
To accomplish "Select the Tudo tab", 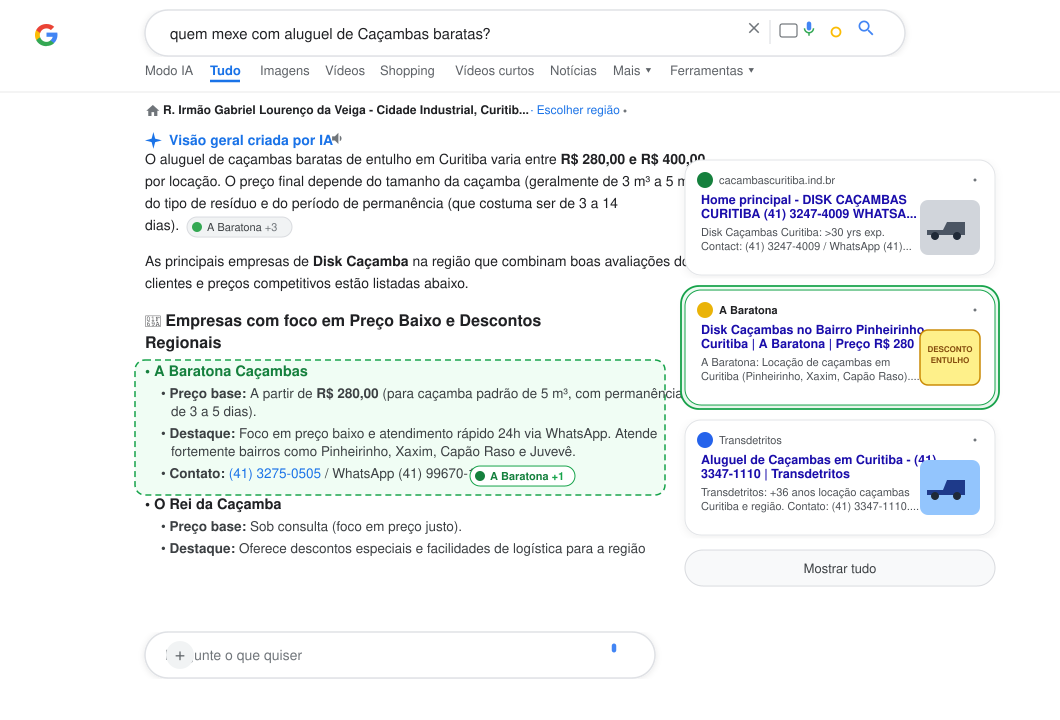I will click(225, 70).
